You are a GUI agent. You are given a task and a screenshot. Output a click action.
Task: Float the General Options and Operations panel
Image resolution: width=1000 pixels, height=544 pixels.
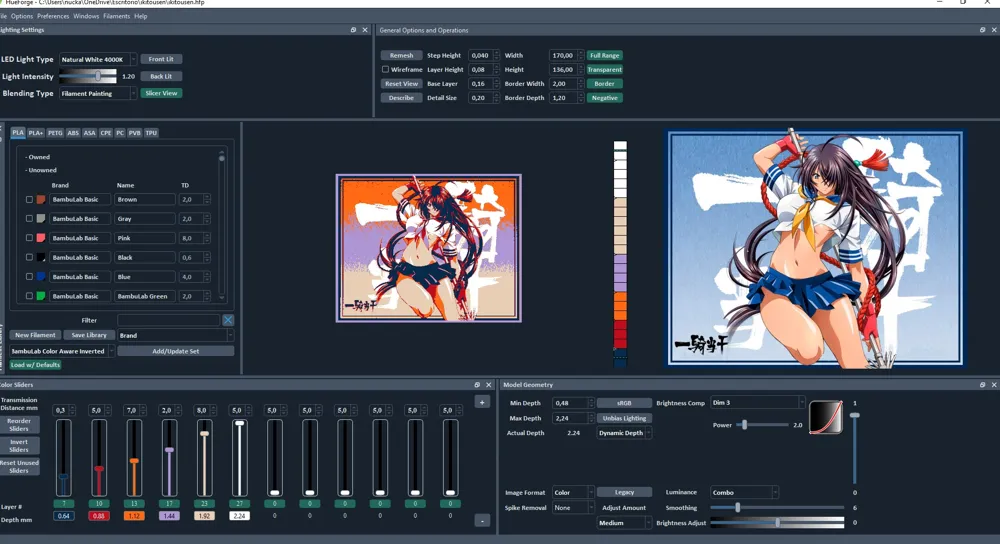click(x=982, y=30)
